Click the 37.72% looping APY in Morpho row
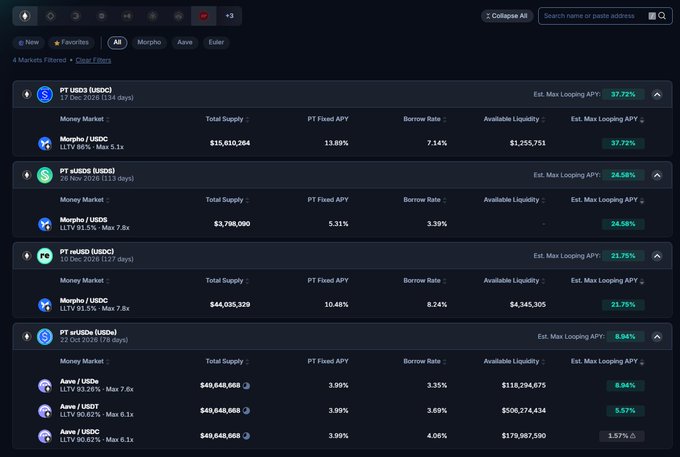 point(623,143)
